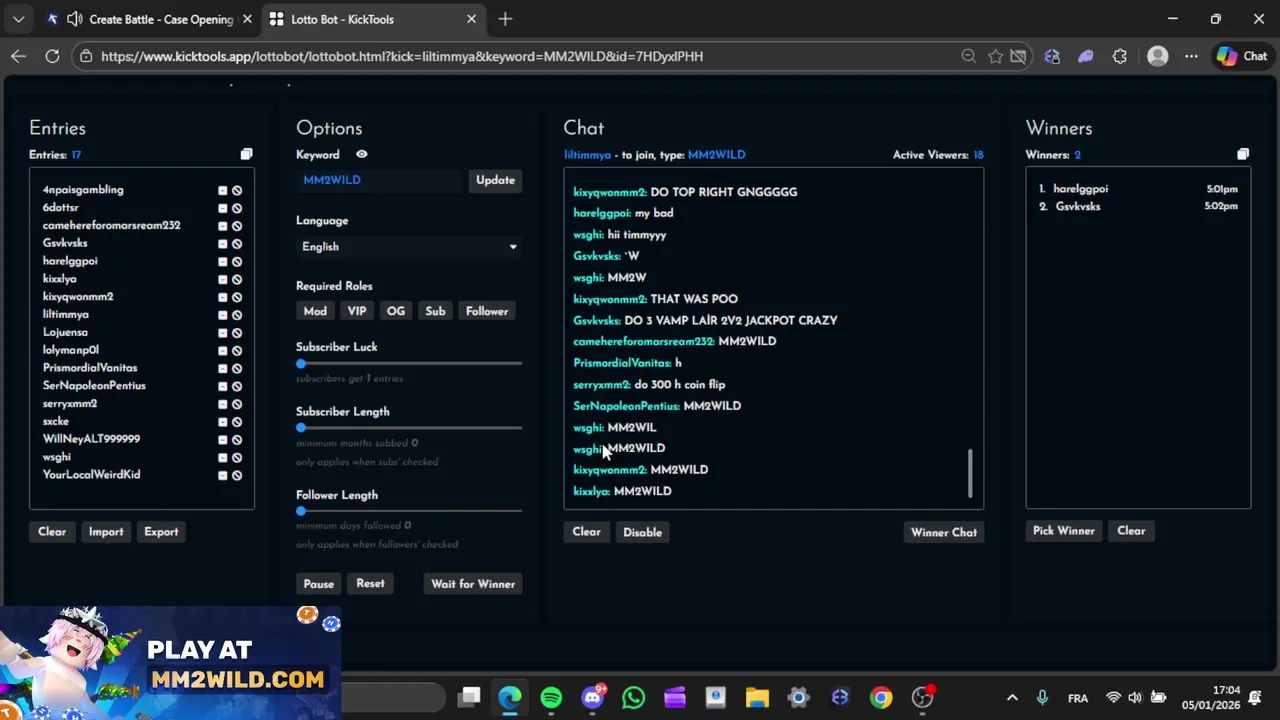Toggle VIP required role

[x=357, y=311]
